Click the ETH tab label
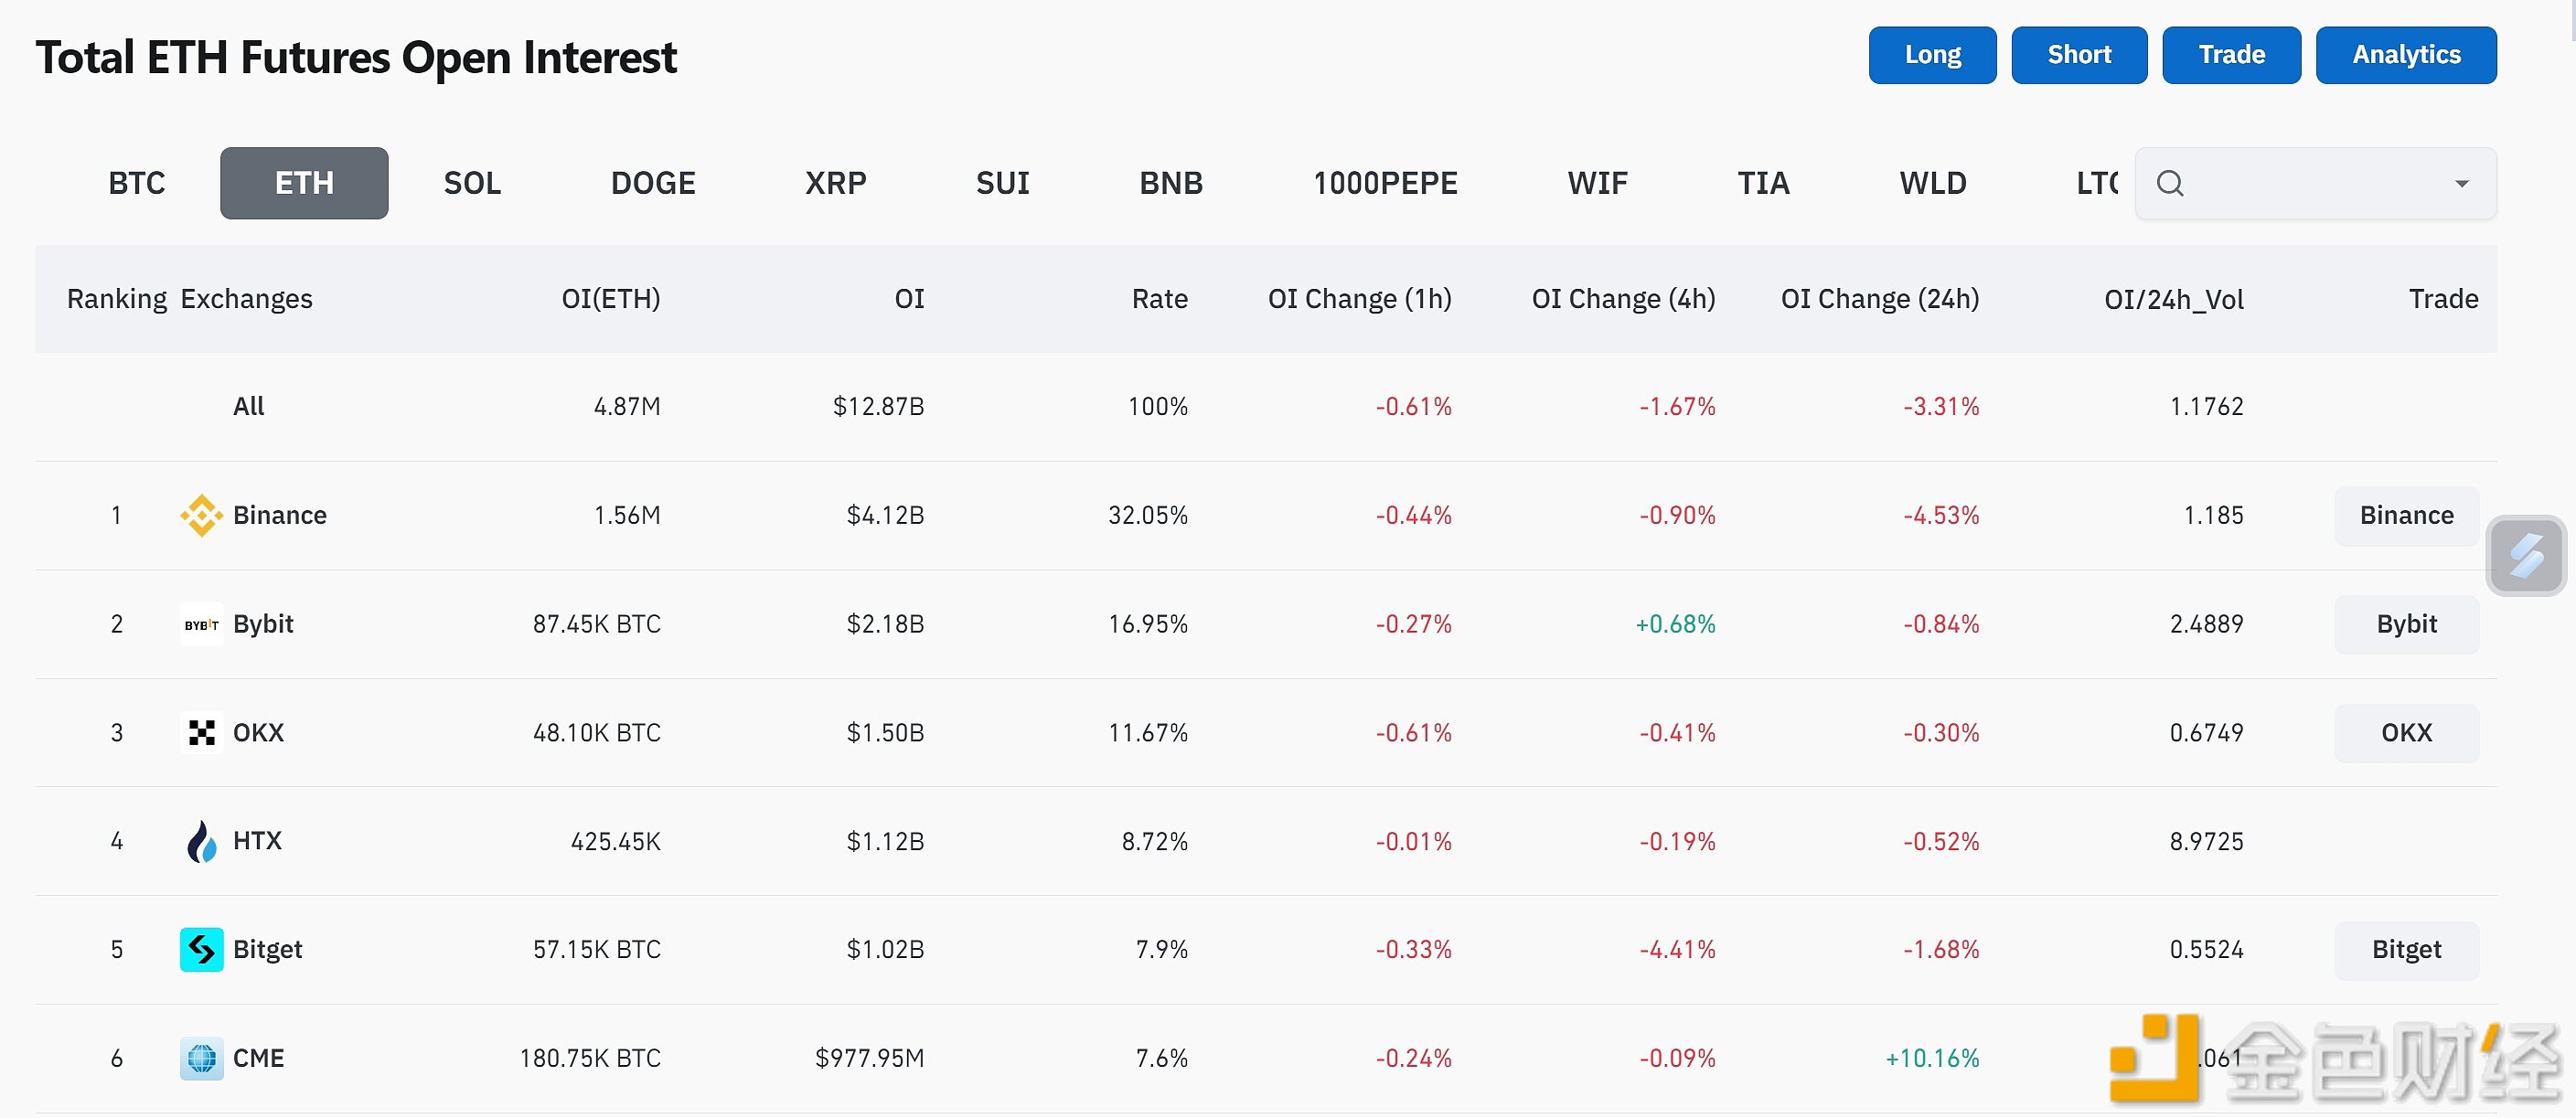 304,182
